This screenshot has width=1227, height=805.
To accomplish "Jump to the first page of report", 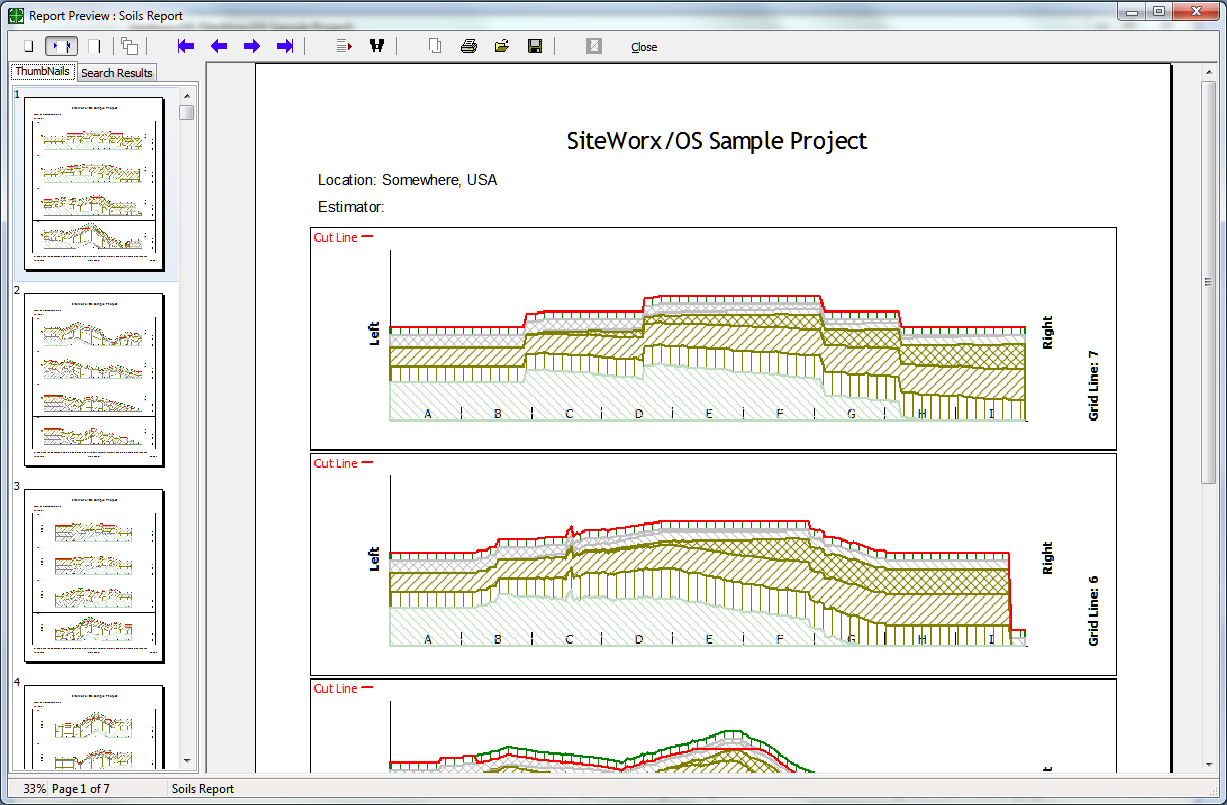I will click(185, 46).
